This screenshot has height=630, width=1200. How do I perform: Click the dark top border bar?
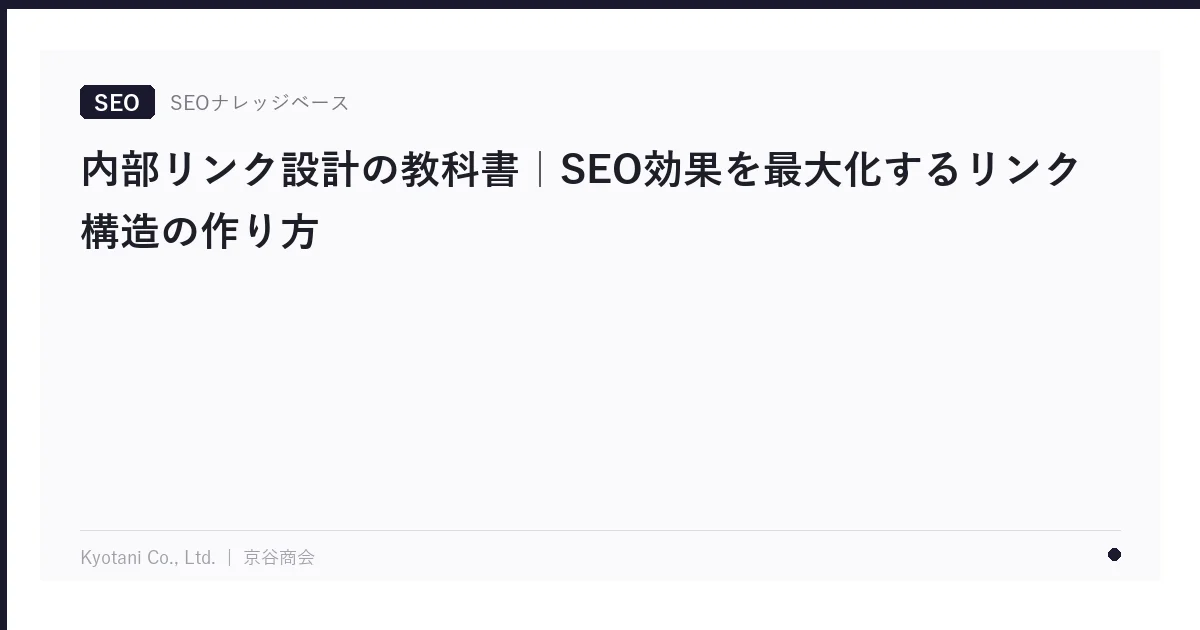pyautogui.click(x=600, y=4)
